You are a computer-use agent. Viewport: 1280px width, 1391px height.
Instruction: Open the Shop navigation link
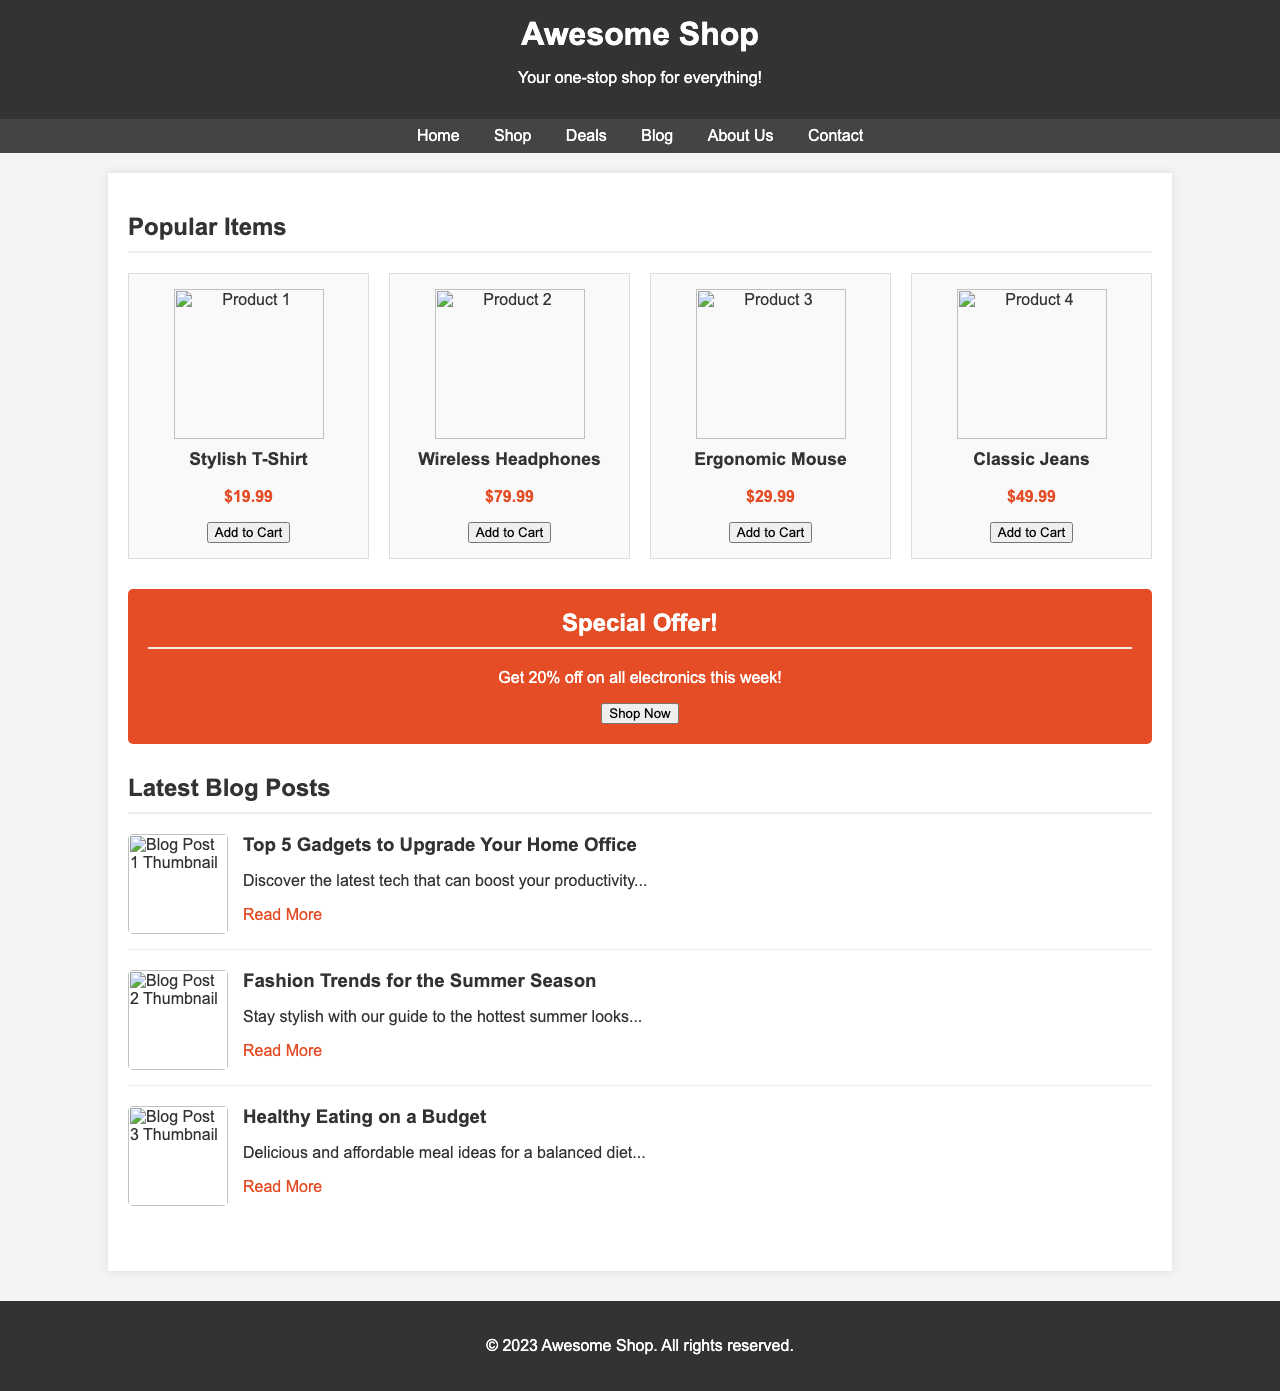(x=511, y=134)
